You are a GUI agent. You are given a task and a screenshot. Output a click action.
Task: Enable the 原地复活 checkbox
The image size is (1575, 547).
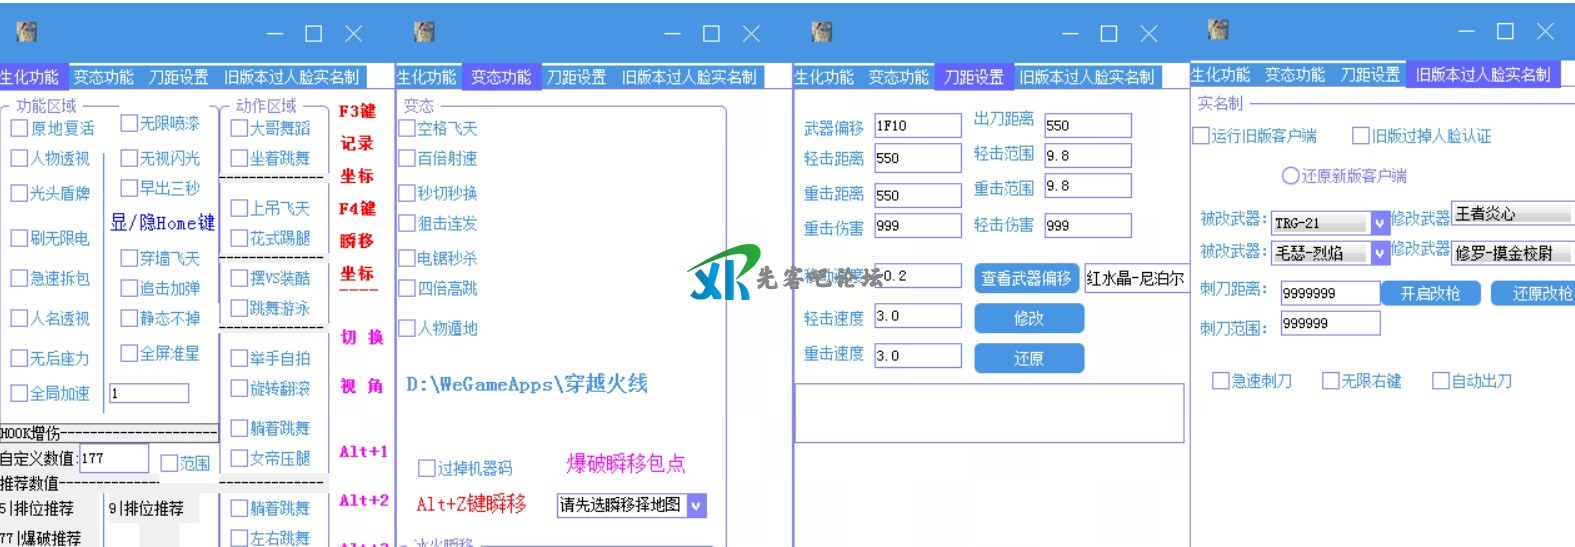click(19, 128)
